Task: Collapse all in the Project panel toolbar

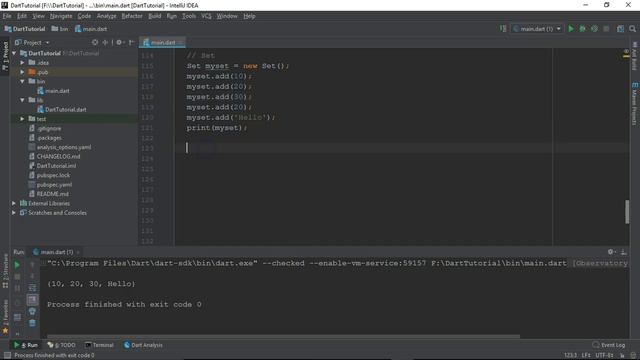Action: [105, 42]
